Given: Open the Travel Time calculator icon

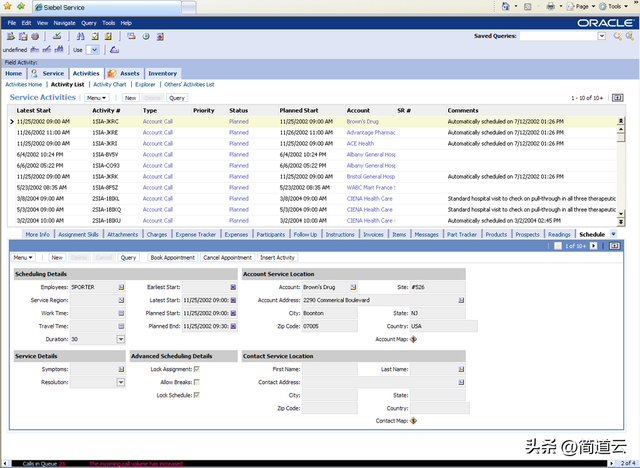Looking at the screenshot, I should [x=121, y=326].
